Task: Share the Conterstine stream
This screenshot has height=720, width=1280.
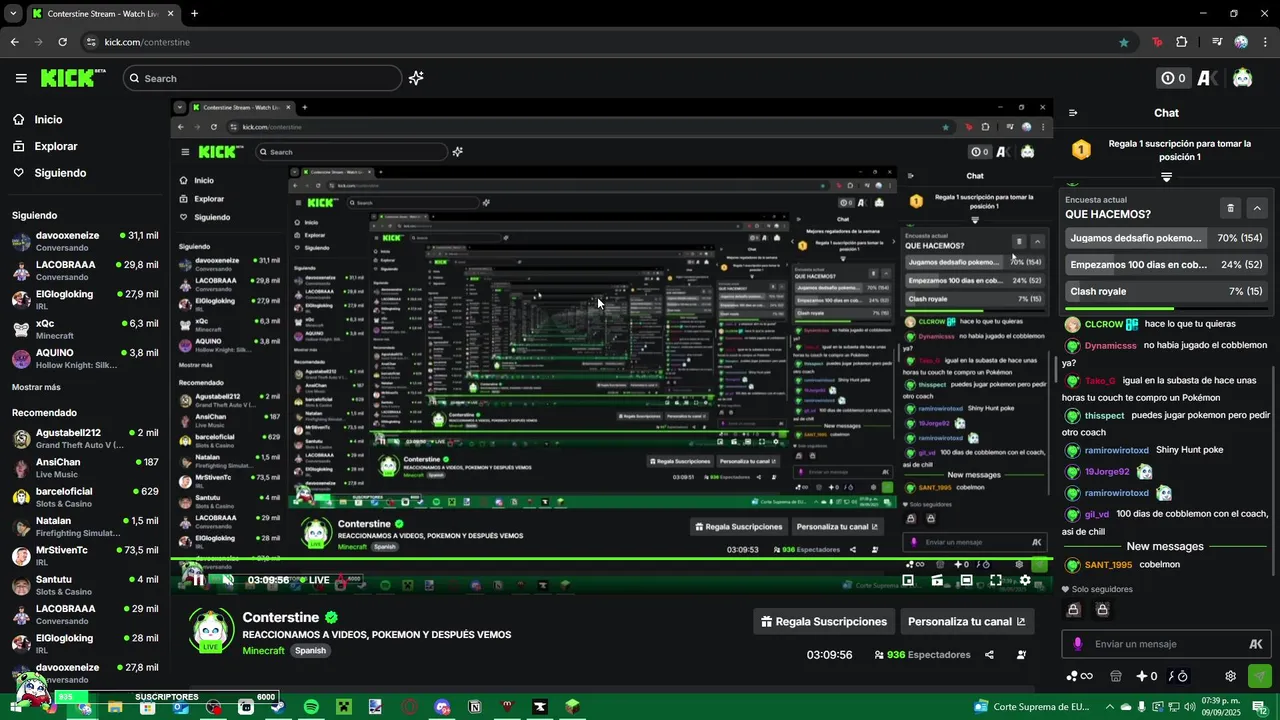Action: 989,655
